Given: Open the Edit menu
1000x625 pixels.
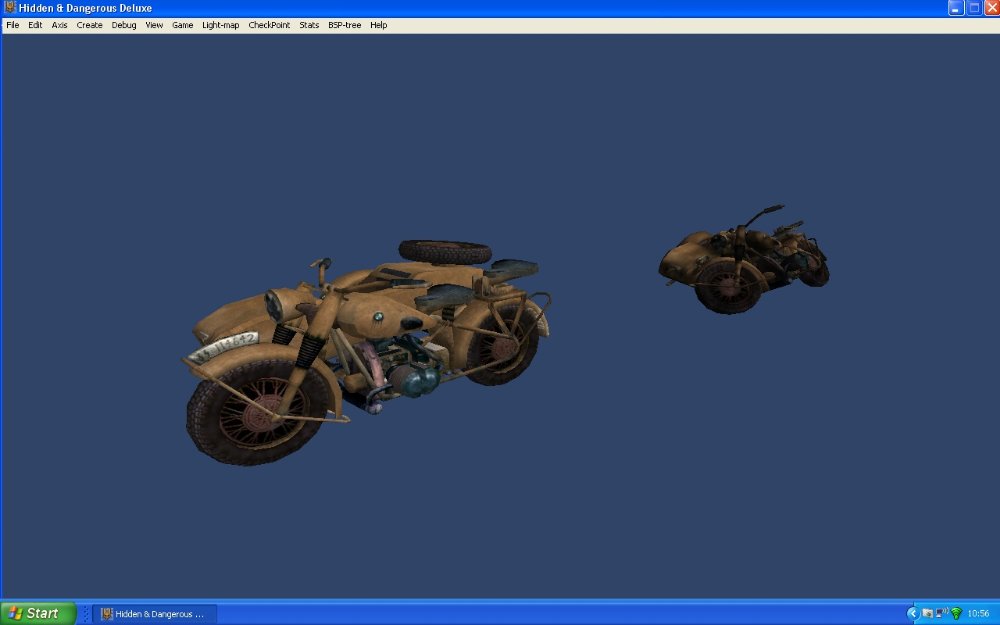Looking at the screenshot, I should 35,25.
